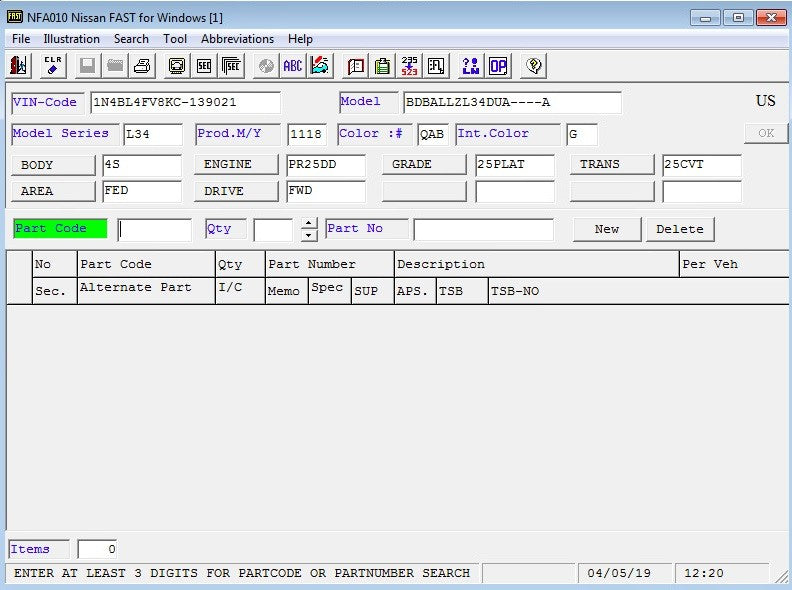Click the CLR clear eraser icon

pos(53,66)
